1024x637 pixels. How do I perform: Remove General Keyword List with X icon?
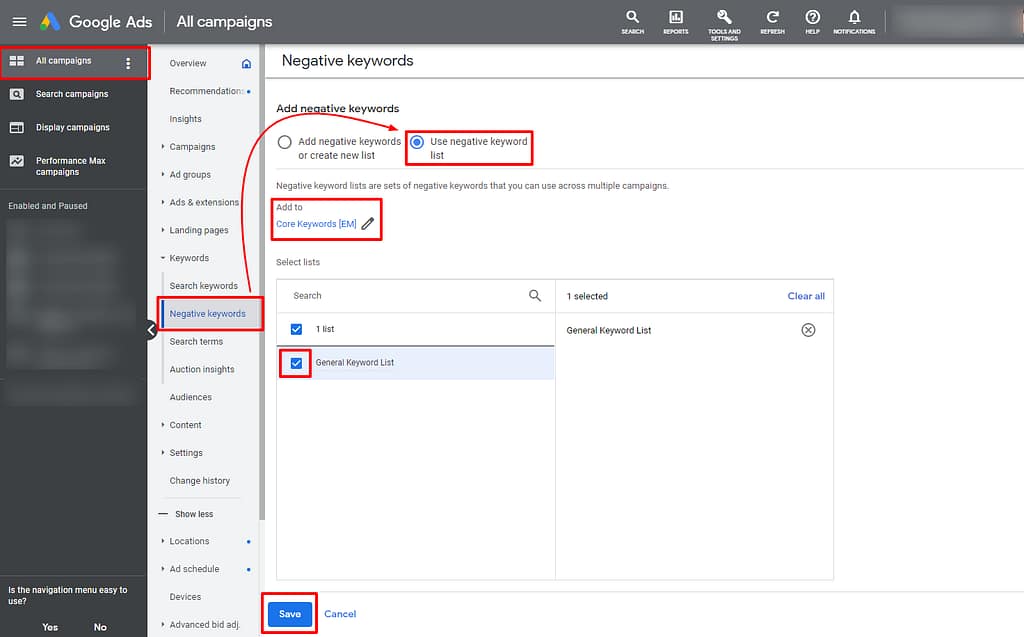tap(808, 330)
